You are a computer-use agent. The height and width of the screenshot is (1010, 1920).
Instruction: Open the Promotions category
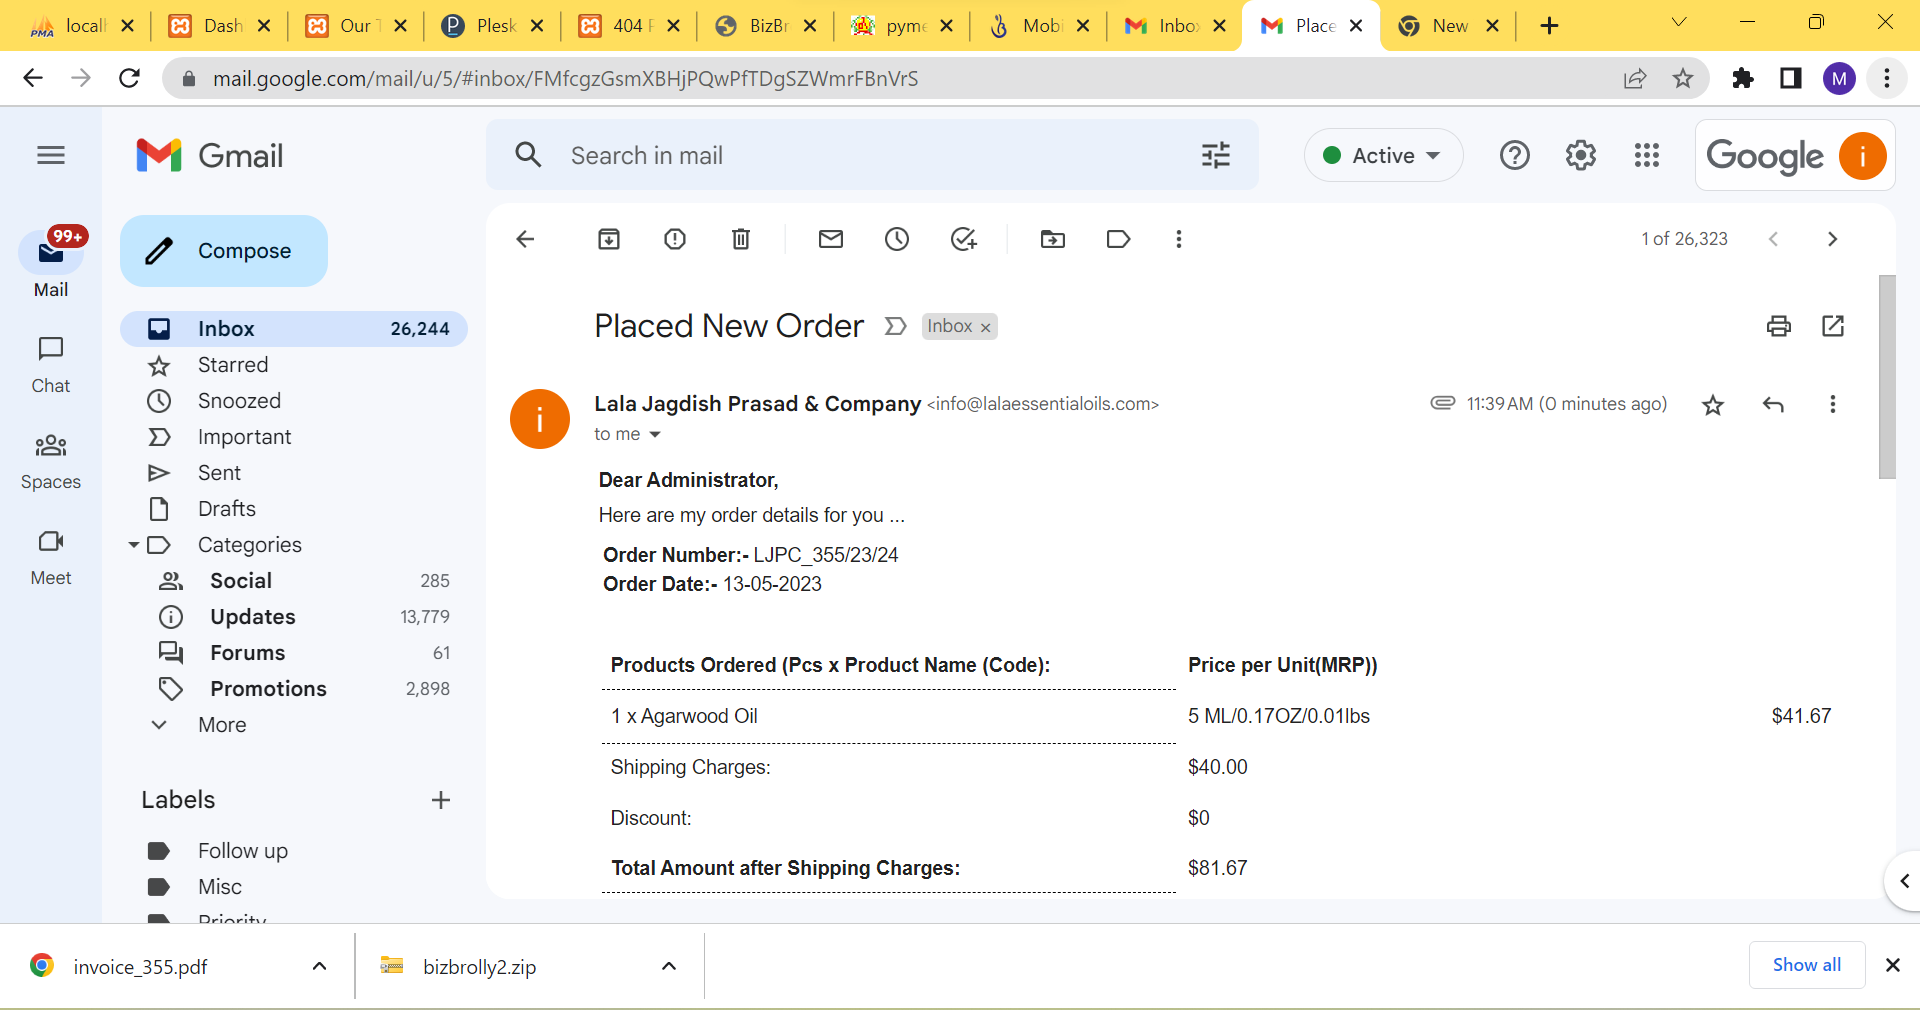pos(268,689)
